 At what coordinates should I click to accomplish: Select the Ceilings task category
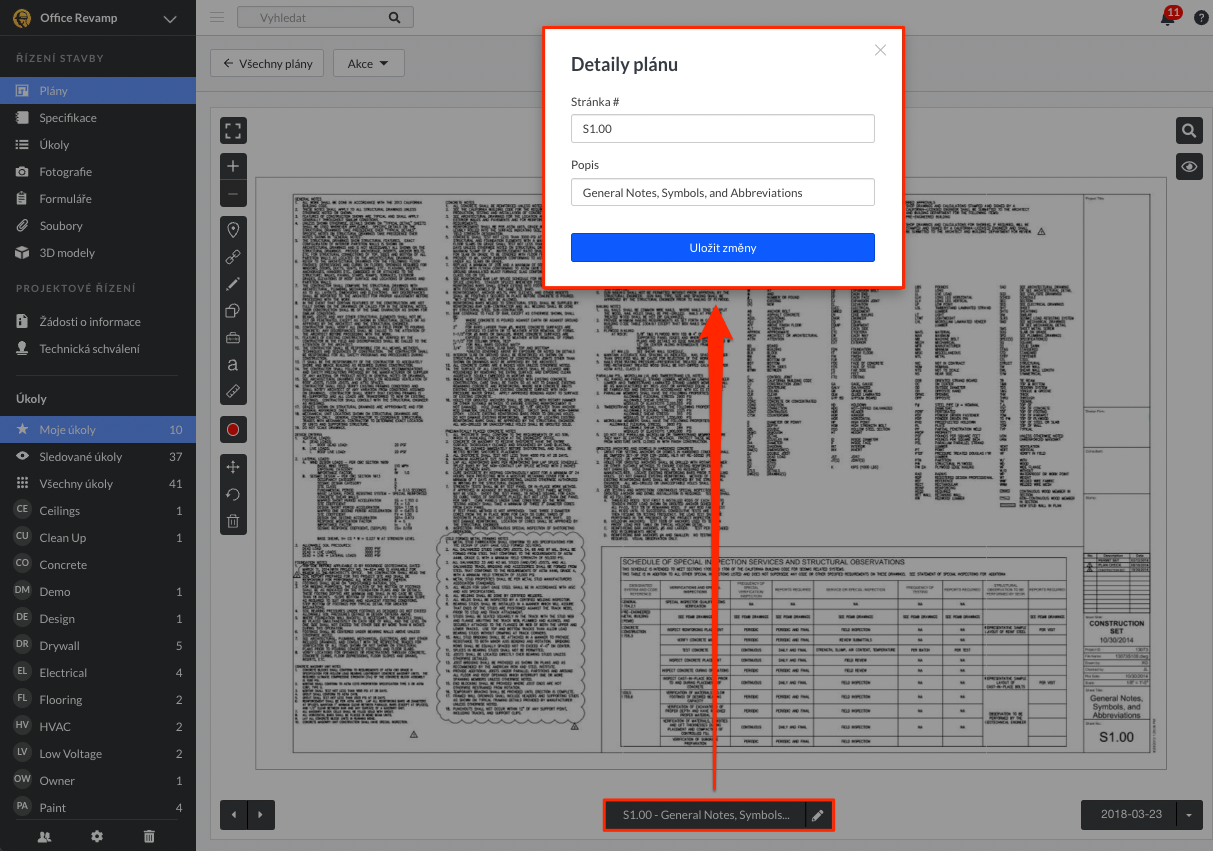[x=98, y=510]
